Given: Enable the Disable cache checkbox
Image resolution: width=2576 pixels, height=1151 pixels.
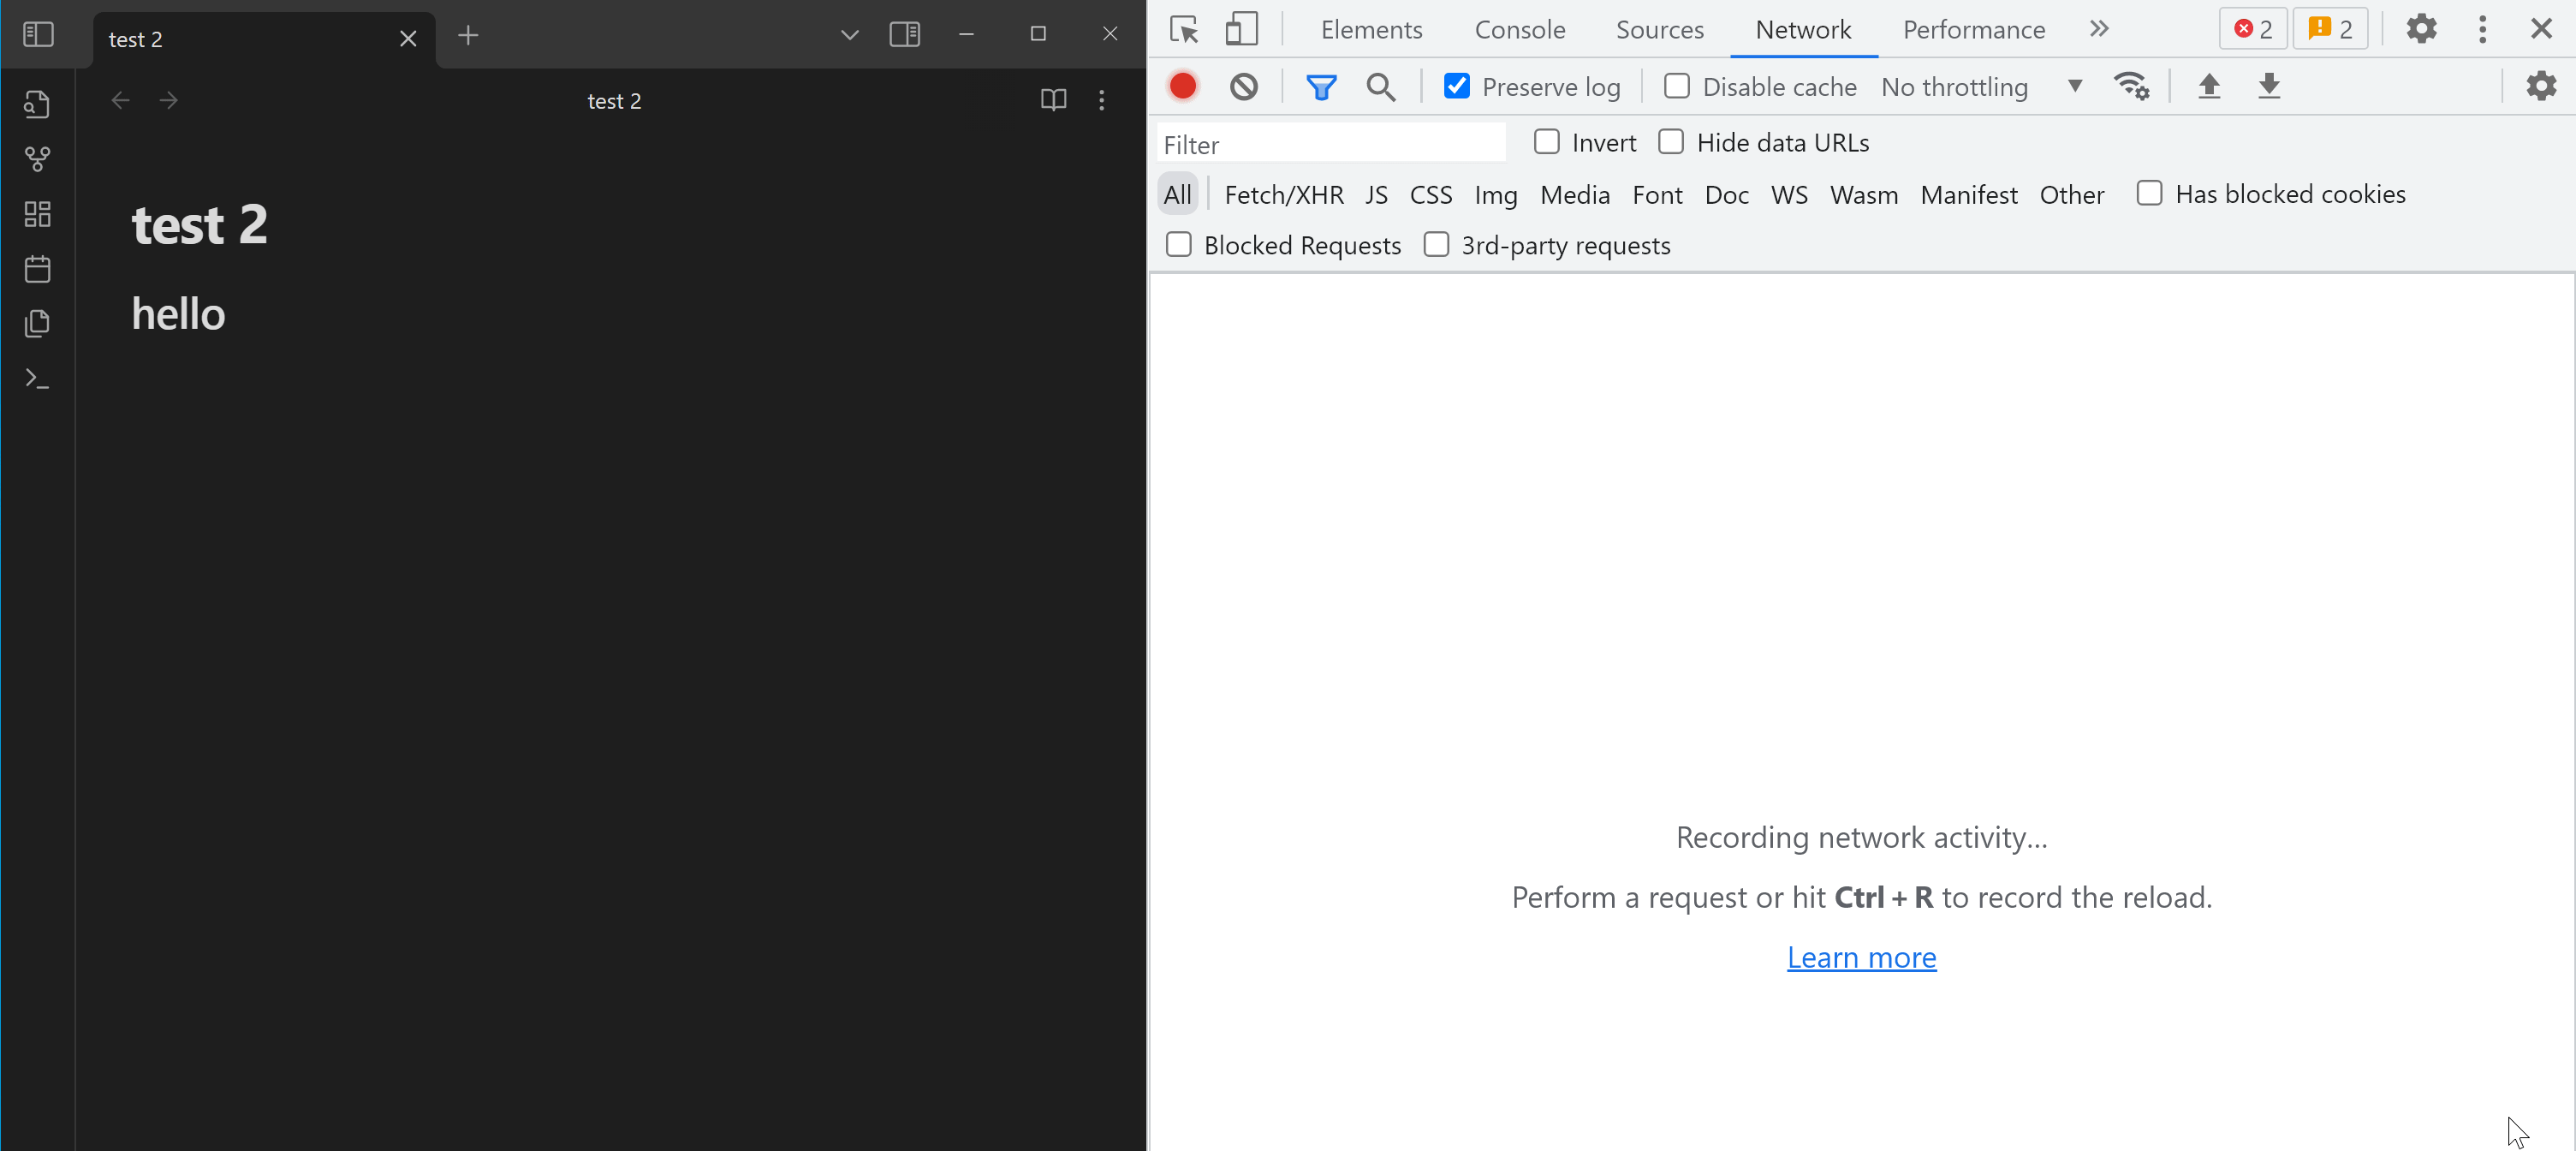Looking at the screenshot, I should pyautogui.click(x=1676, y=87).
